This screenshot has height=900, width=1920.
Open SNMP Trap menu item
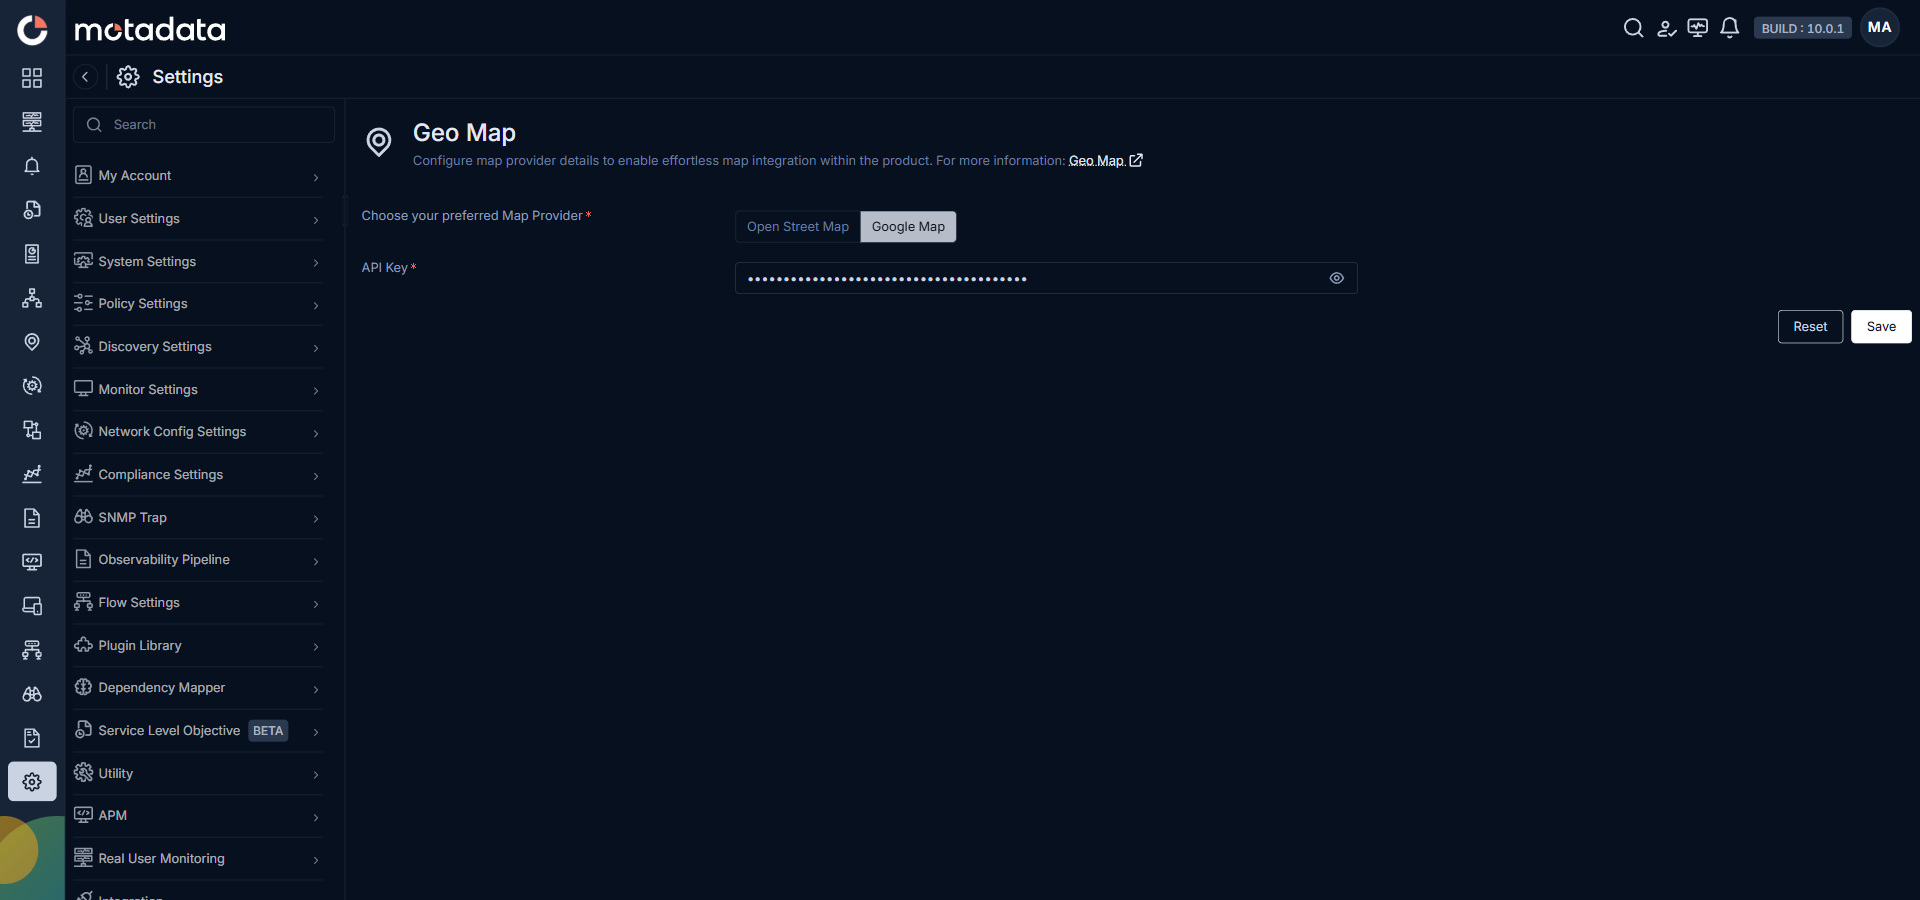(x=198, y=518)
